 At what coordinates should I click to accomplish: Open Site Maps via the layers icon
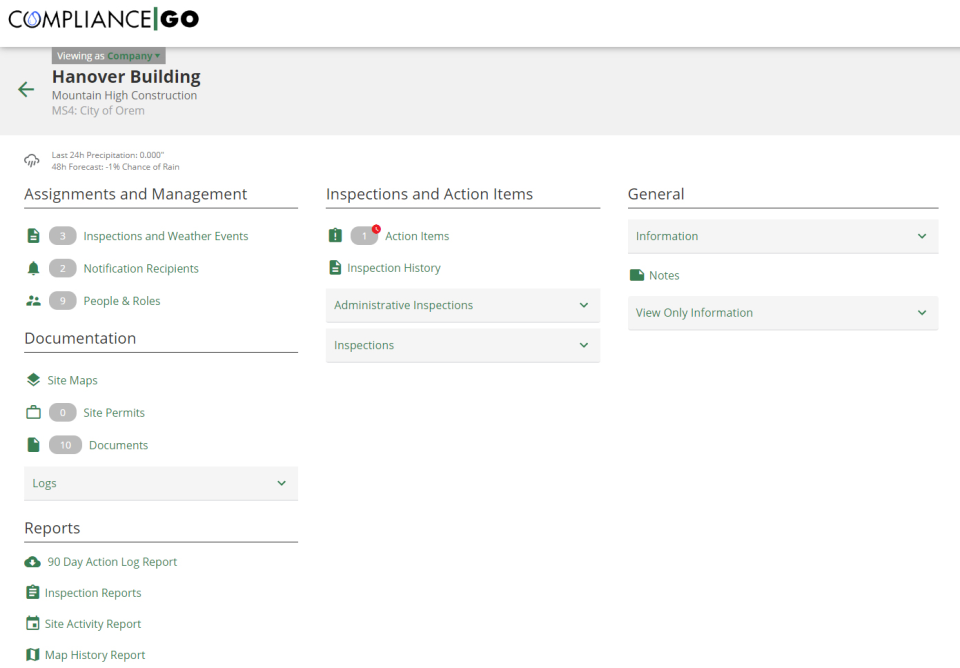pos(33,380)
